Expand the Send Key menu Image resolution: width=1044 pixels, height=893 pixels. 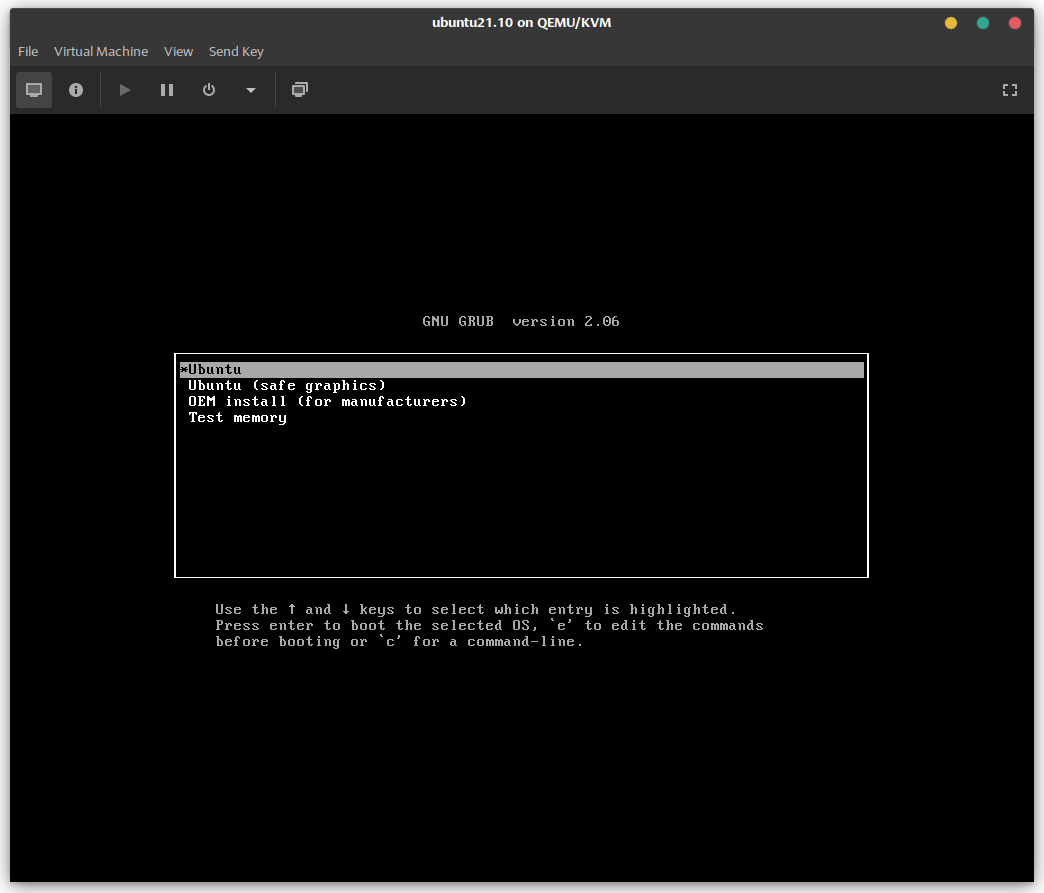pos(236,51)
